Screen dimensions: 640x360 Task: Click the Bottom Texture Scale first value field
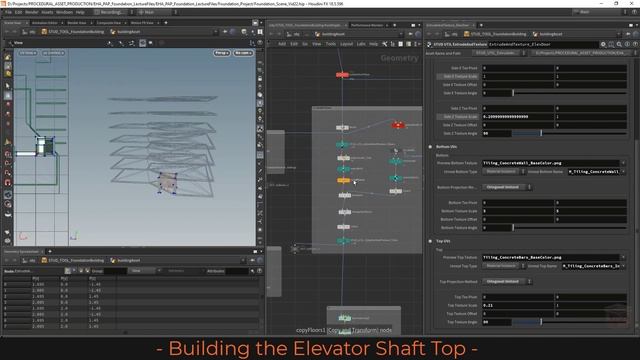point(518,211)
